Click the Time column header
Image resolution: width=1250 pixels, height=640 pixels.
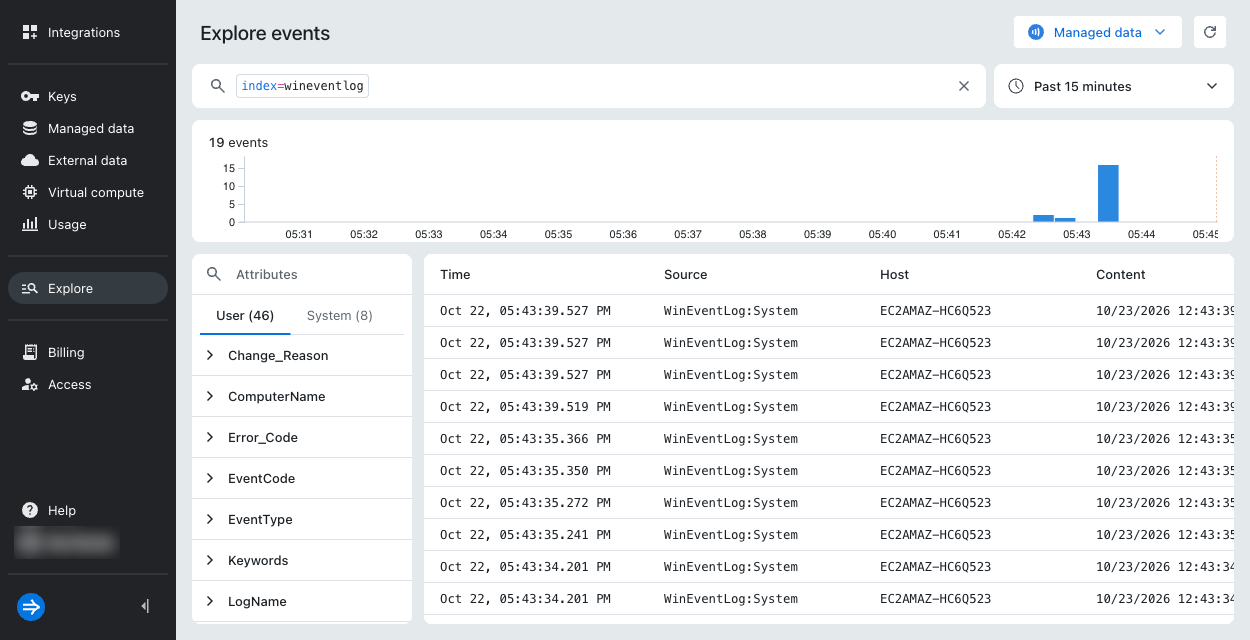point(455,274)
